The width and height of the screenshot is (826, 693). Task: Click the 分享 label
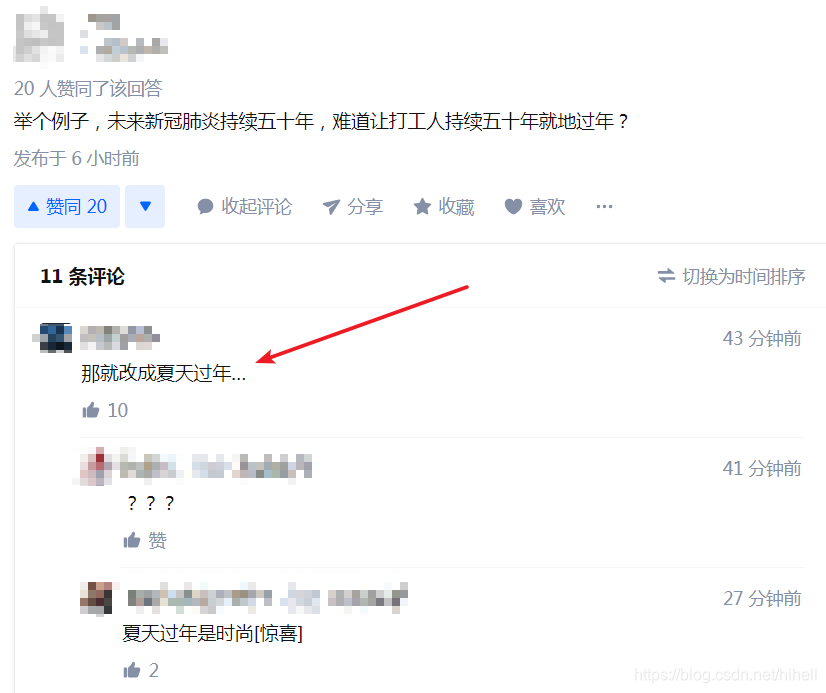pos(365,207)
